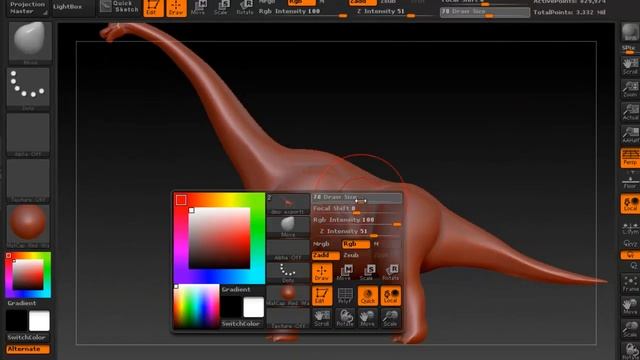This screenshot has width=640, height=360.
Task: Adjust the SPix slider in the right shelf
Action: coord(630,50)
